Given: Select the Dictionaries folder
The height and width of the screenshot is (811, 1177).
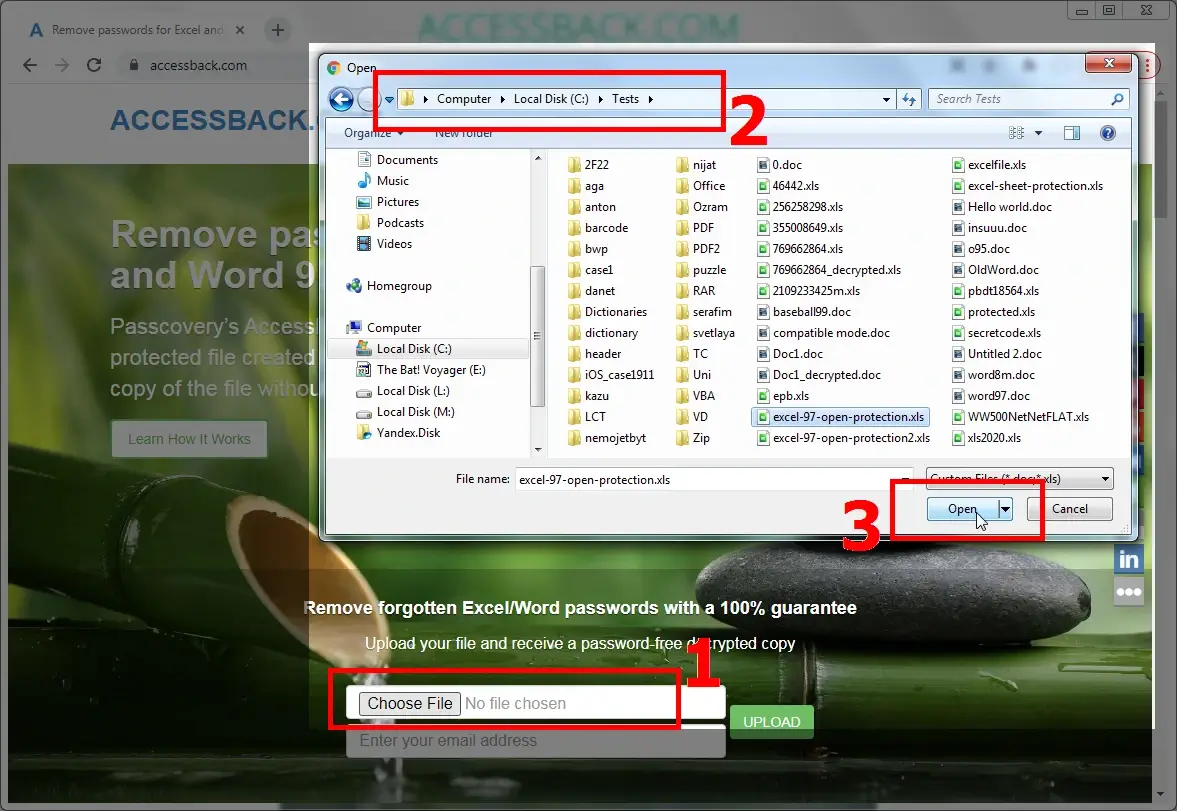Looking at the screenshot, I should pyautogui.click(x=607, y=312).
